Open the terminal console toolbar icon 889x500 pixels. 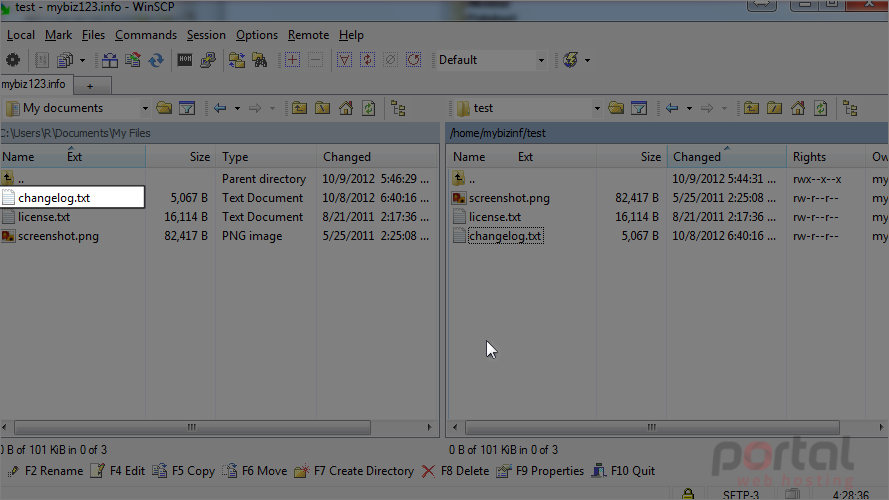(x=185, y=60)
